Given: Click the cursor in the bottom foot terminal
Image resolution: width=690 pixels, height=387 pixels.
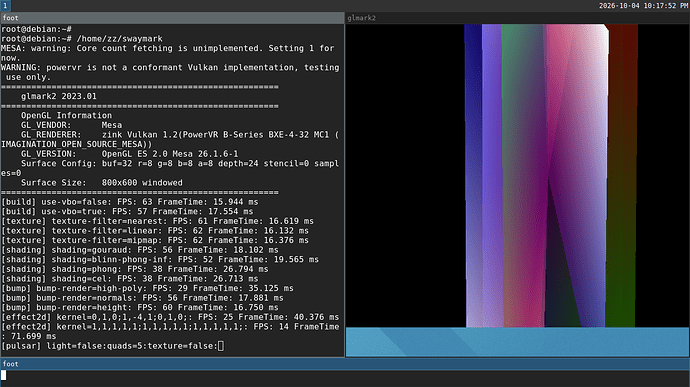Looking at the screenshot, I should [x=4, y=375].
